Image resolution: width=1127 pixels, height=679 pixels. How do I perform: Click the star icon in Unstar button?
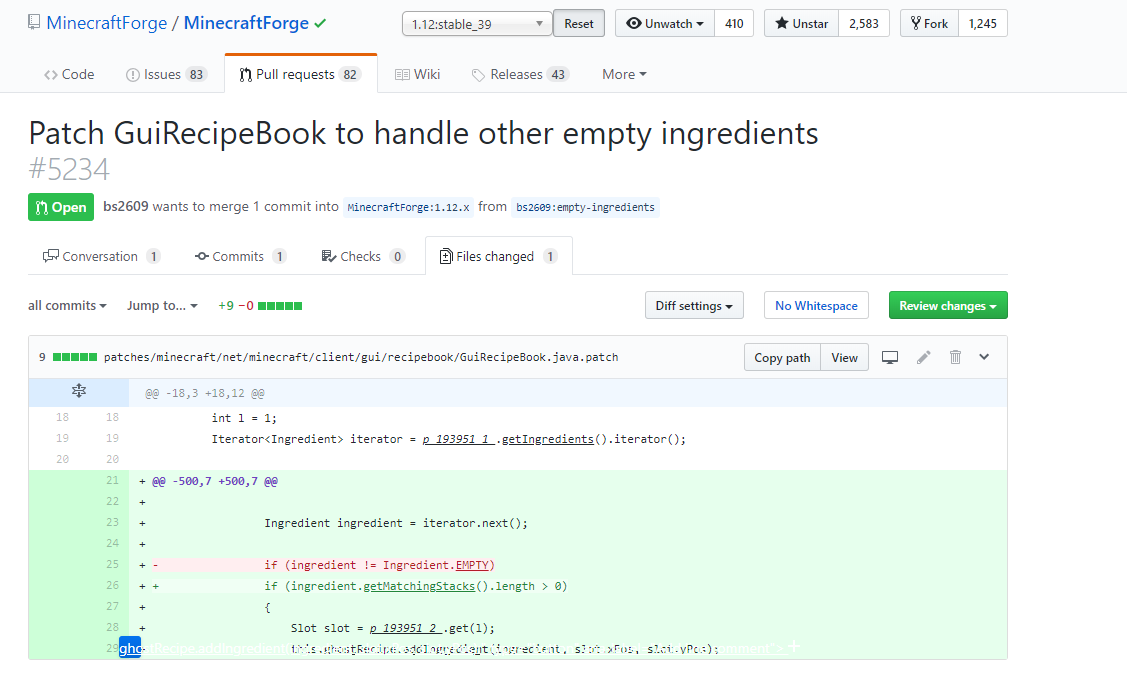[782, 23]
